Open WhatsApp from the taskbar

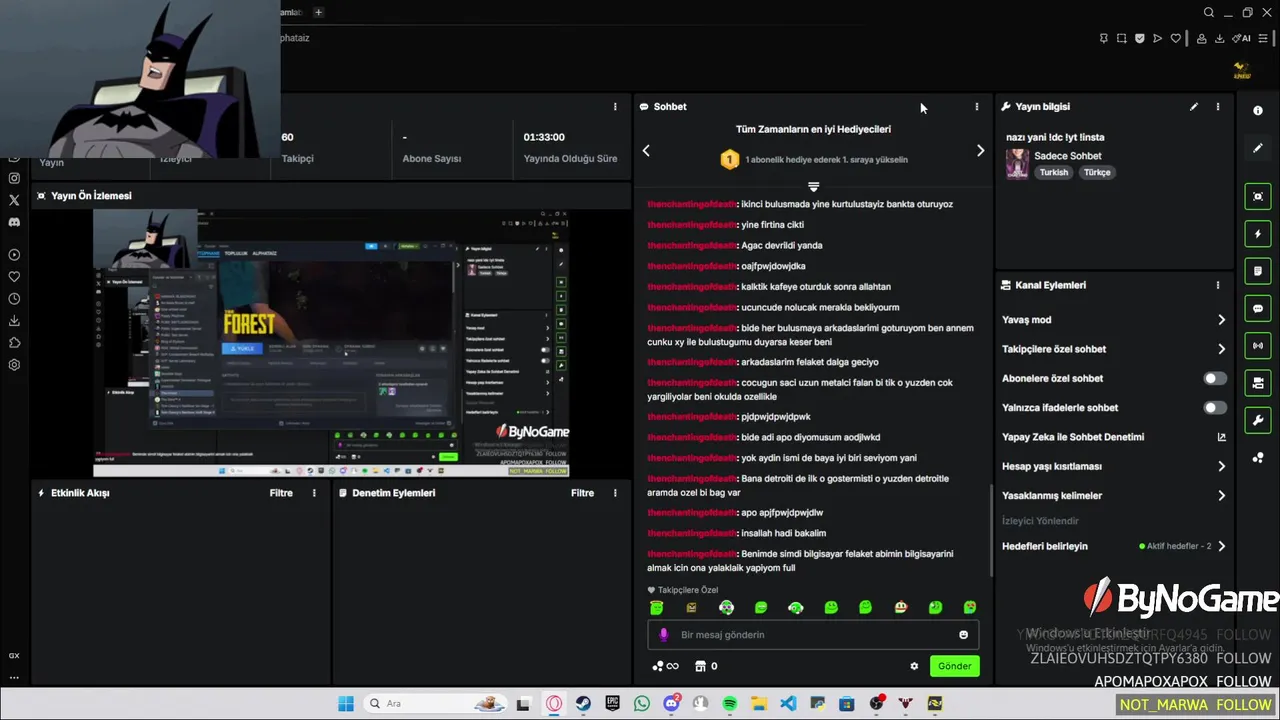[641, 704]
